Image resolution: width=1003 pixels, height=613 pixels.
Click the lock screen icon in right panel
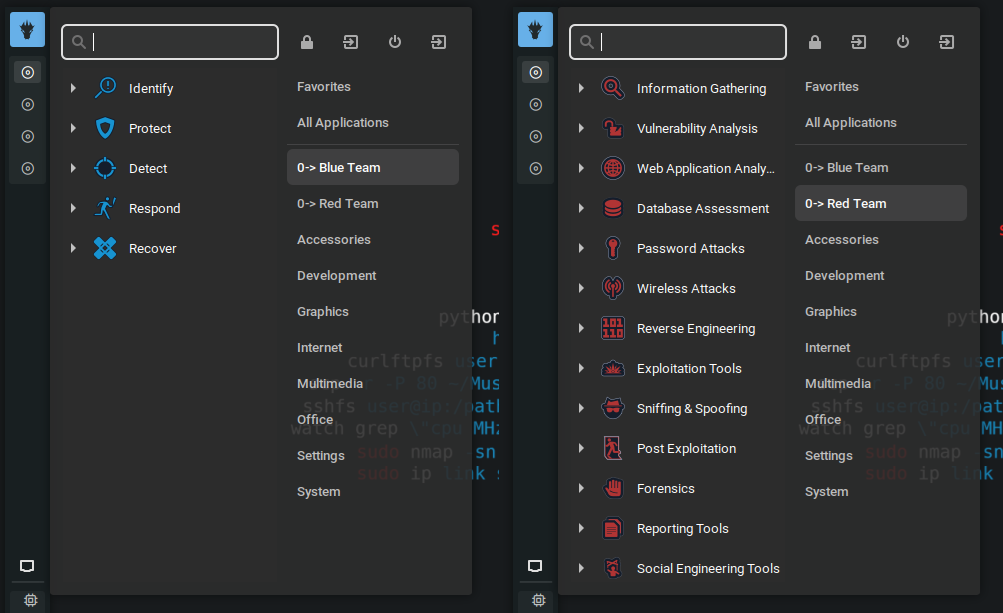[x=815, y=42]
